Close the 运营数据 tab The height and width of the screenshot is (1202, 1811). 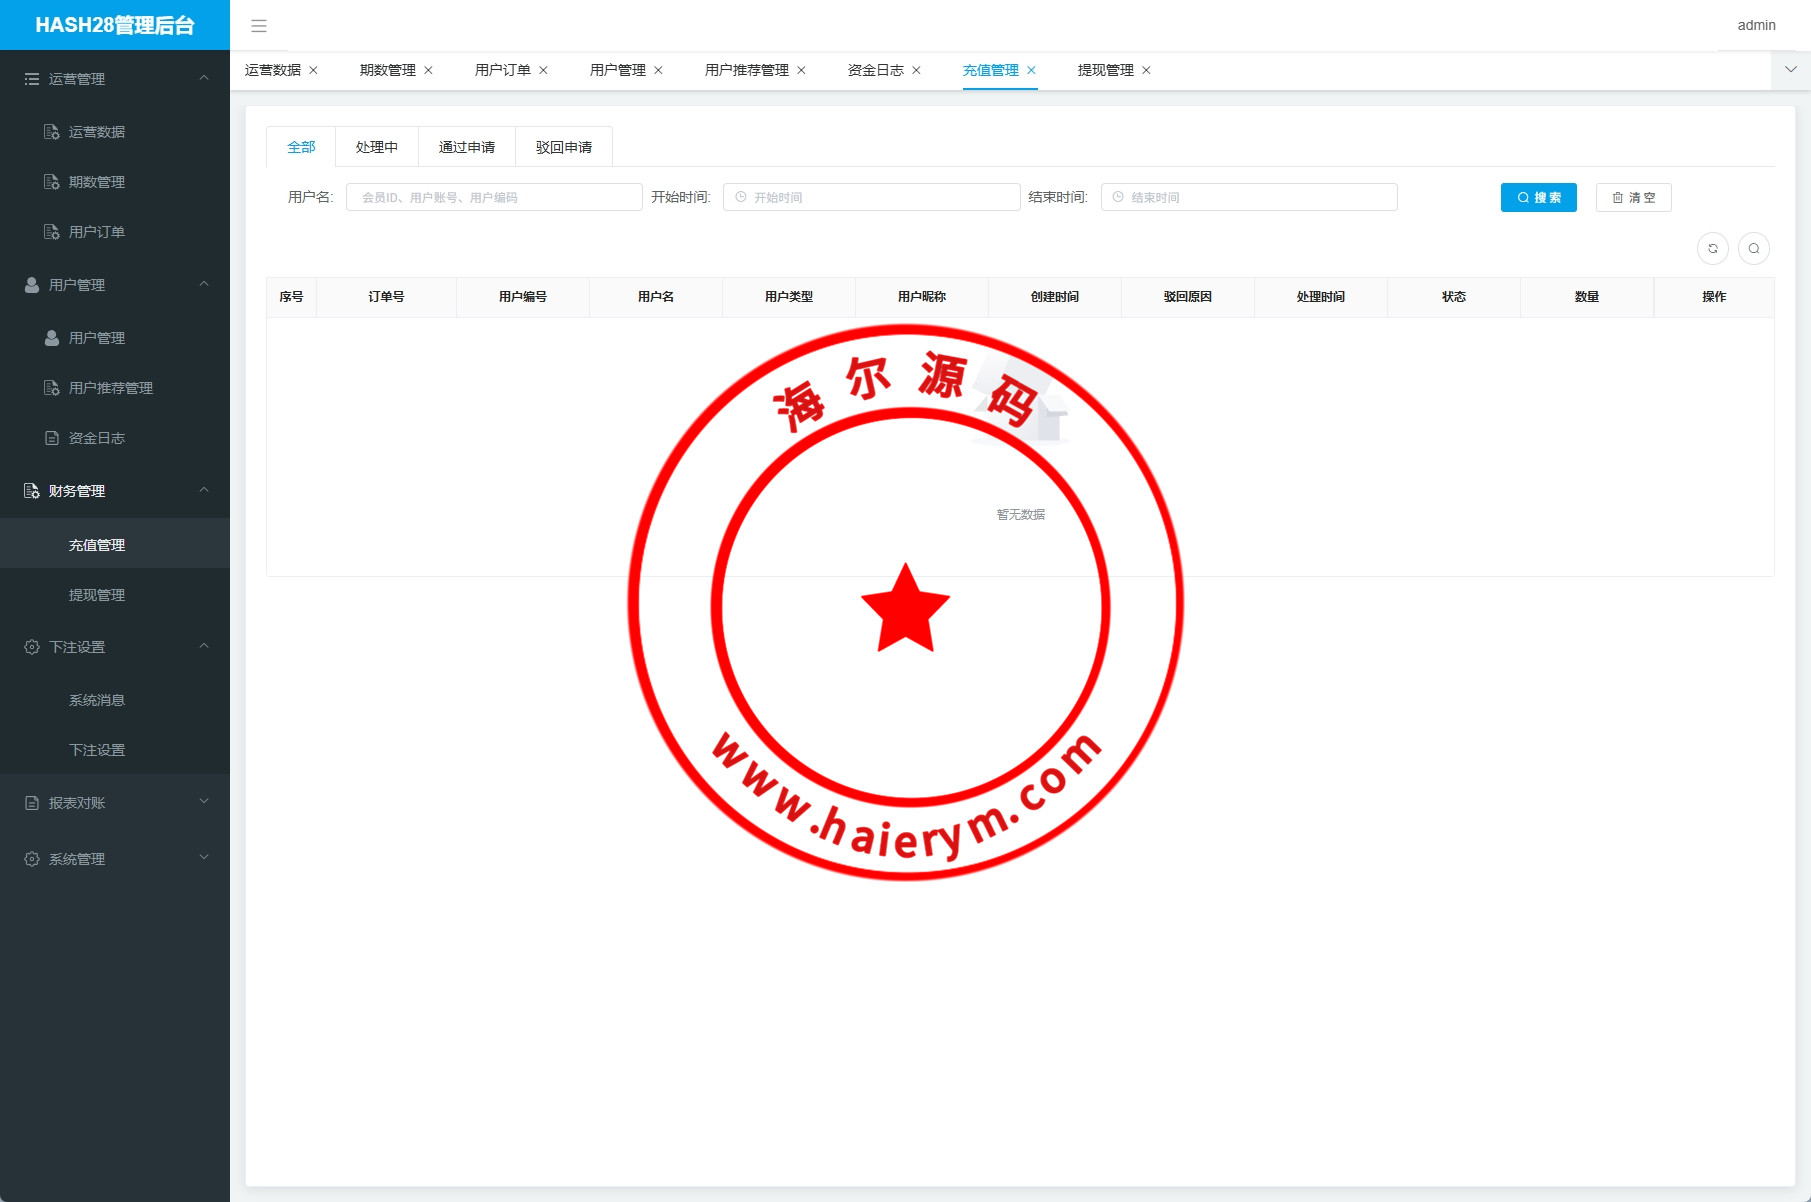313,70
